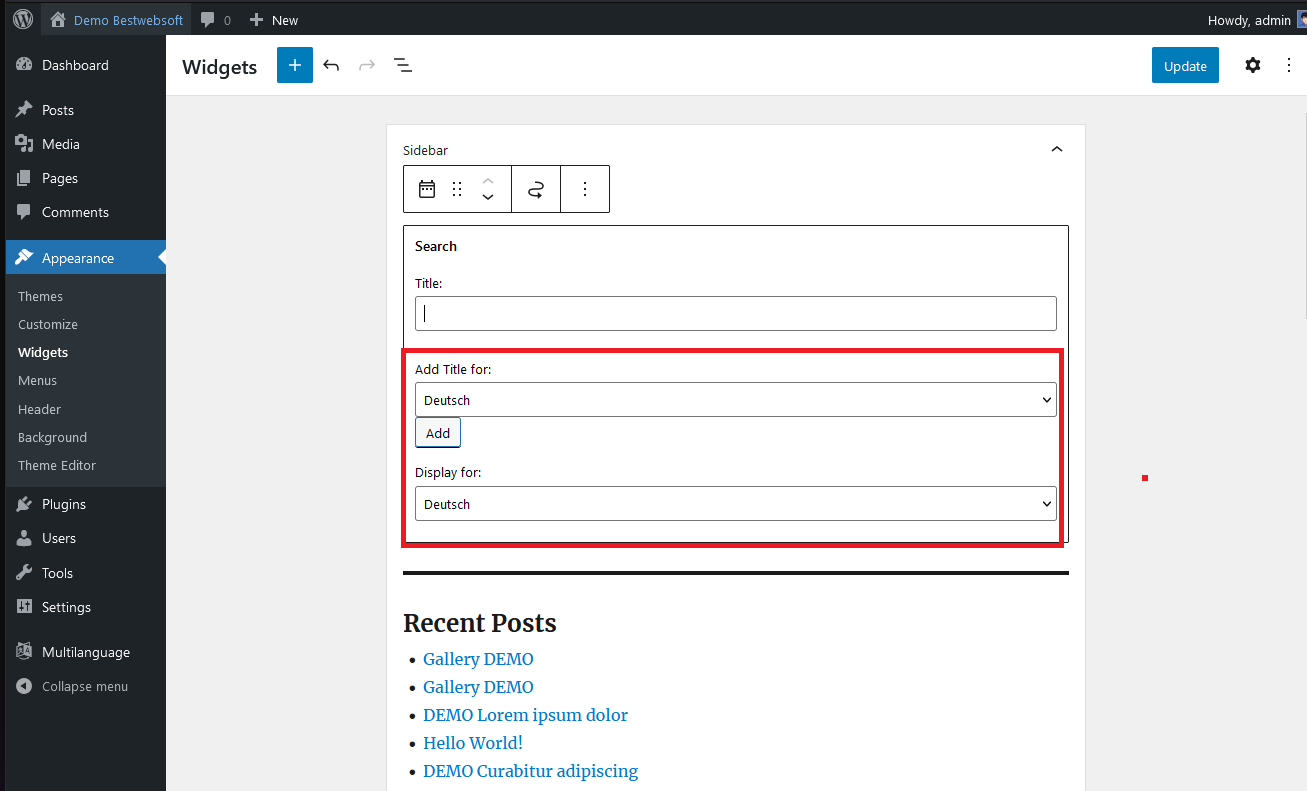Open Customize submenu link
1307x791 pixels.
tap(48, 324)
